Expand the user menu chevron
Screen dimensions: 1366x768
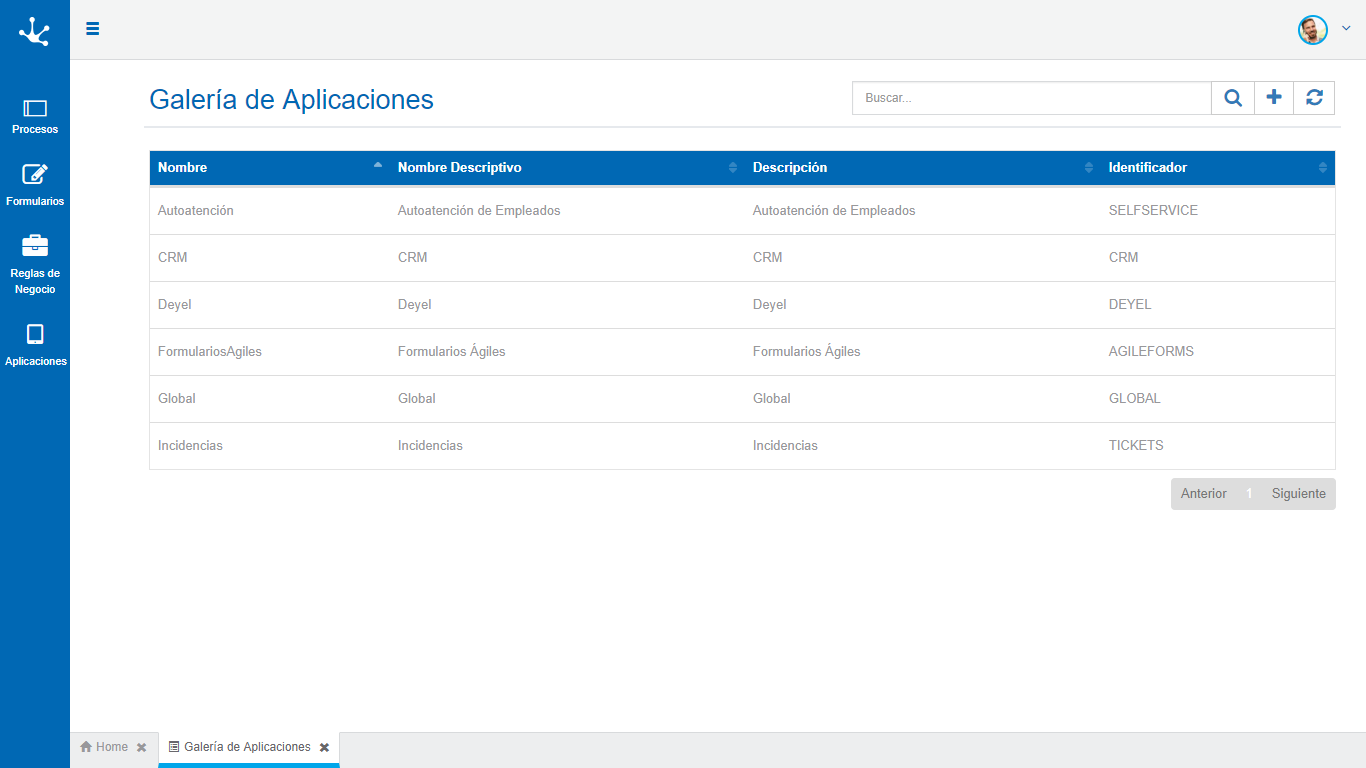(1346, 29)
